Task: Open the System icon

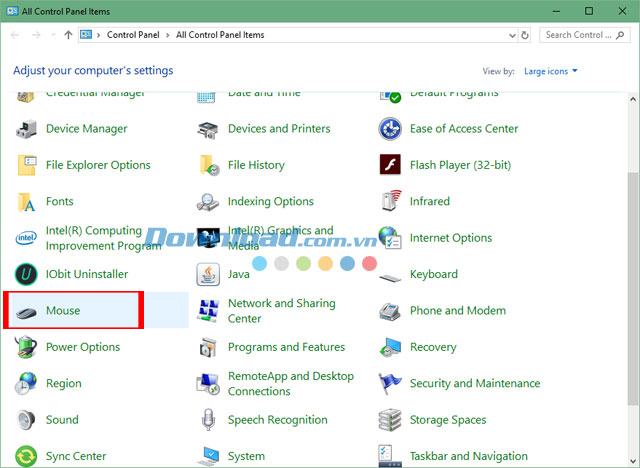Action: pyautogui.click(x=209, y=456)
